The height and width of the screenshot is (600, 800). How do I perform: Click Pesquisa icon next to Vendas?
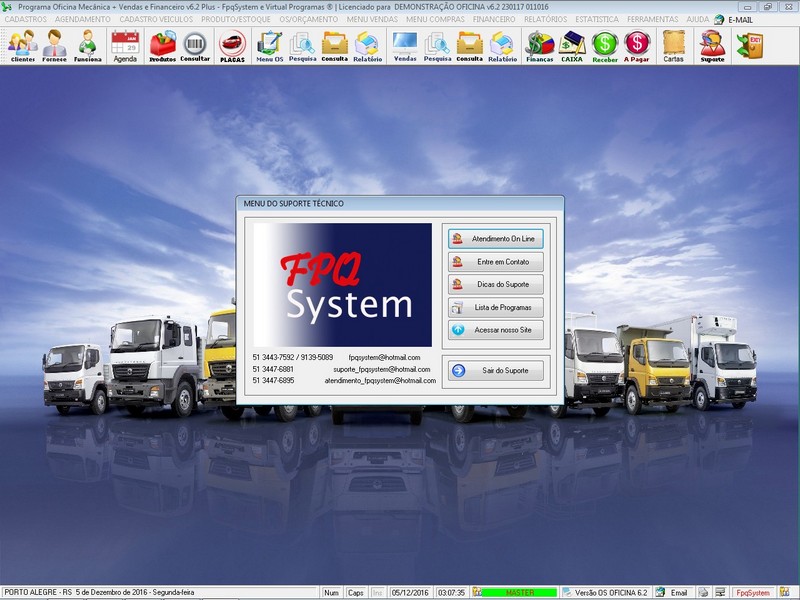point(437,46)
